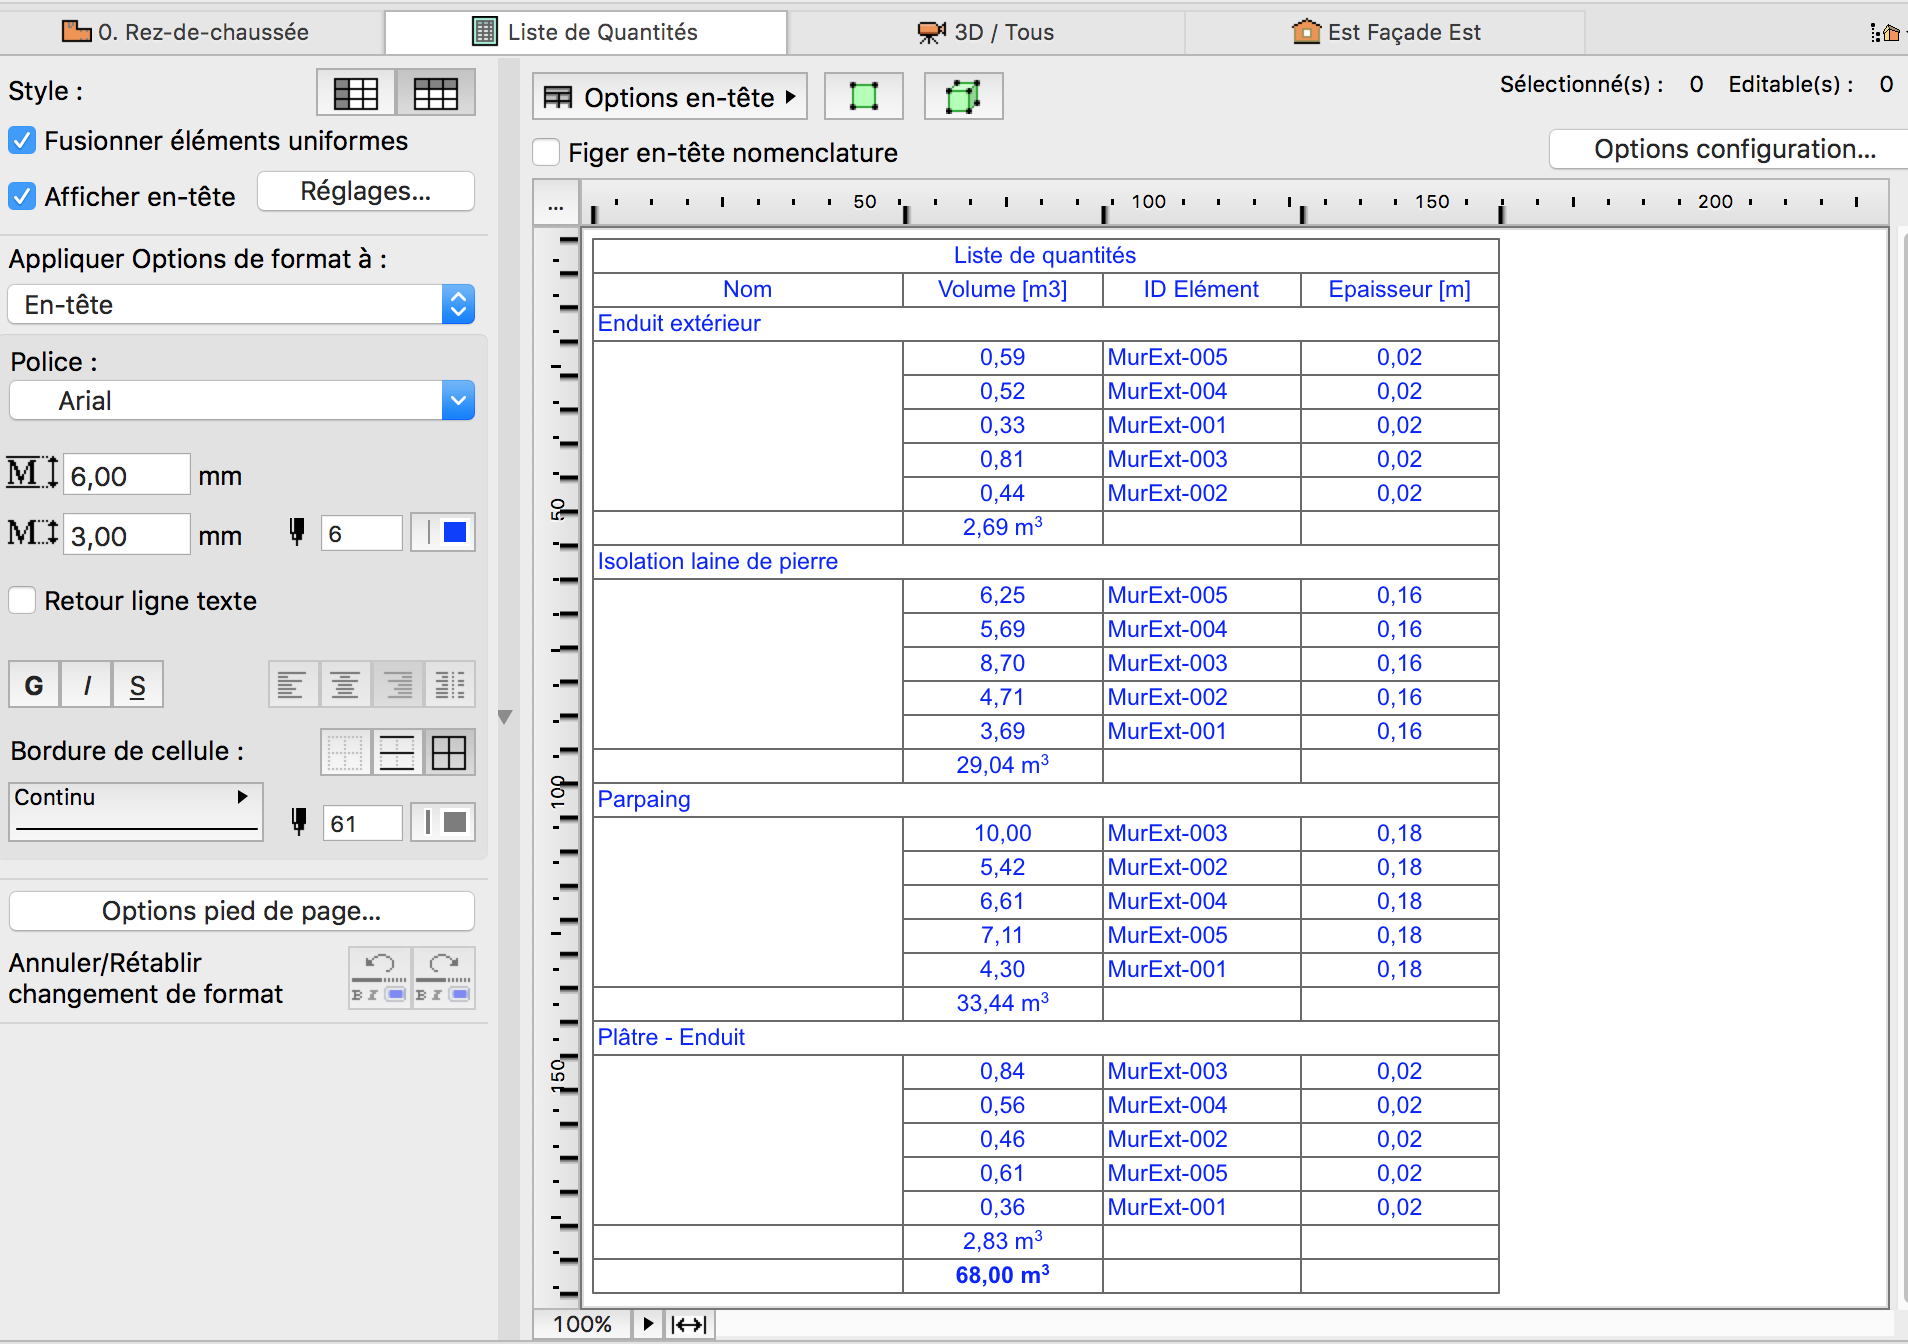The height and width of the screenshot is (1344, 1908).
Task: Apply center text alignment
Action: click(345, 686)
